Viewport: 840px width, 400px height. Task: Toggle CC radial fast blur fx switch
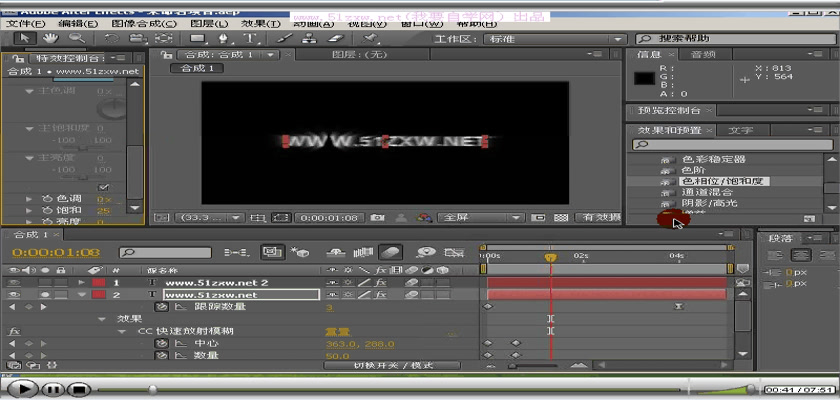pyautogui.click(x=12, y=331)
